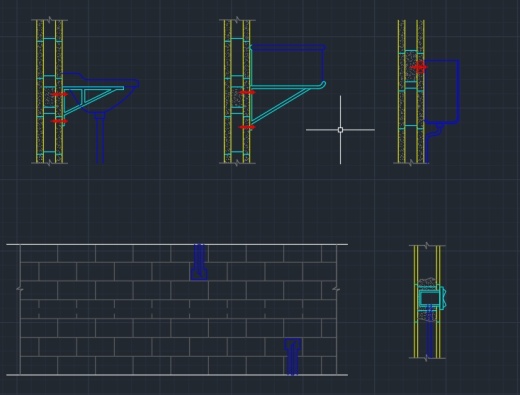Click the crosshair cursor pickbox

[x=340, y=130]
